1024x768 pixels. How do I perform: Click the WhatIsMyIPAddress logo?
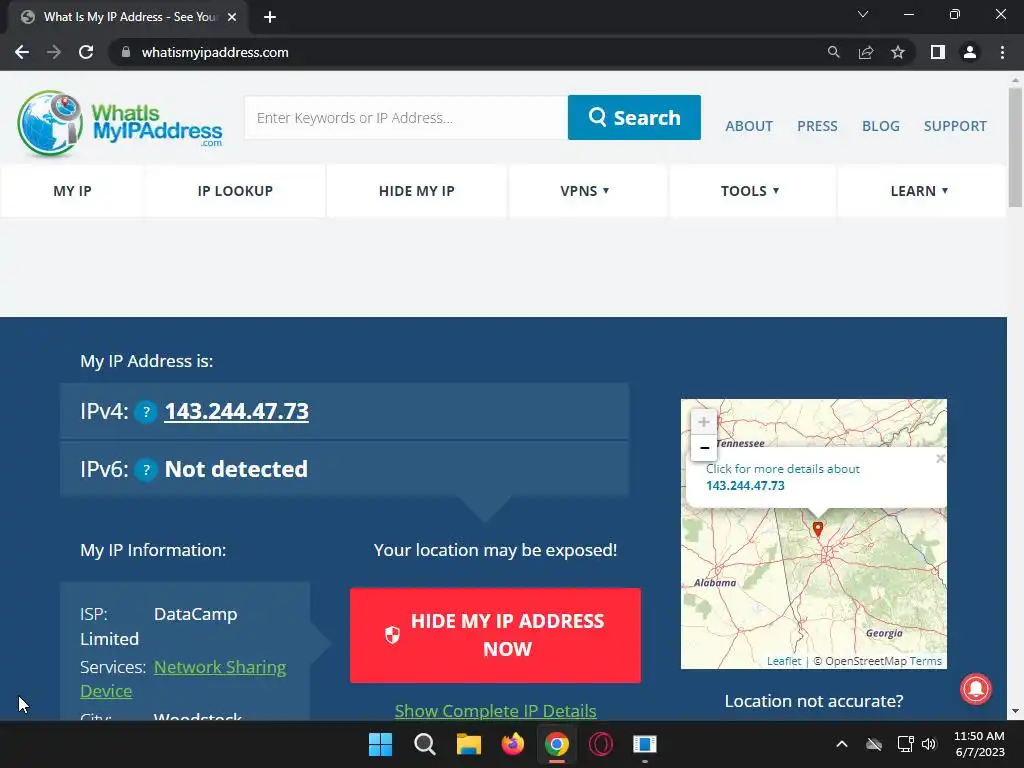pyautogui.click(x=120, y=123)
